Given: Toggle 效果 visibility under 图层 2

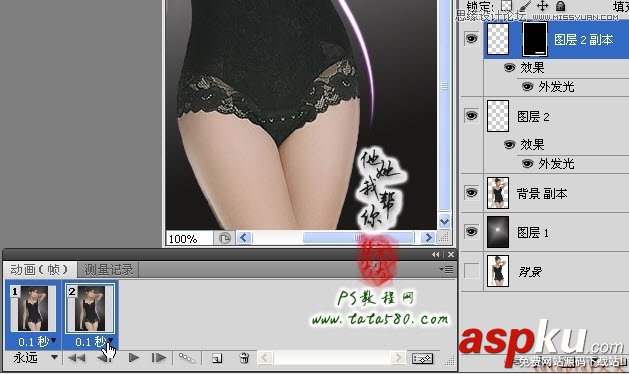Looking at the screenshot, I should 509,144.
